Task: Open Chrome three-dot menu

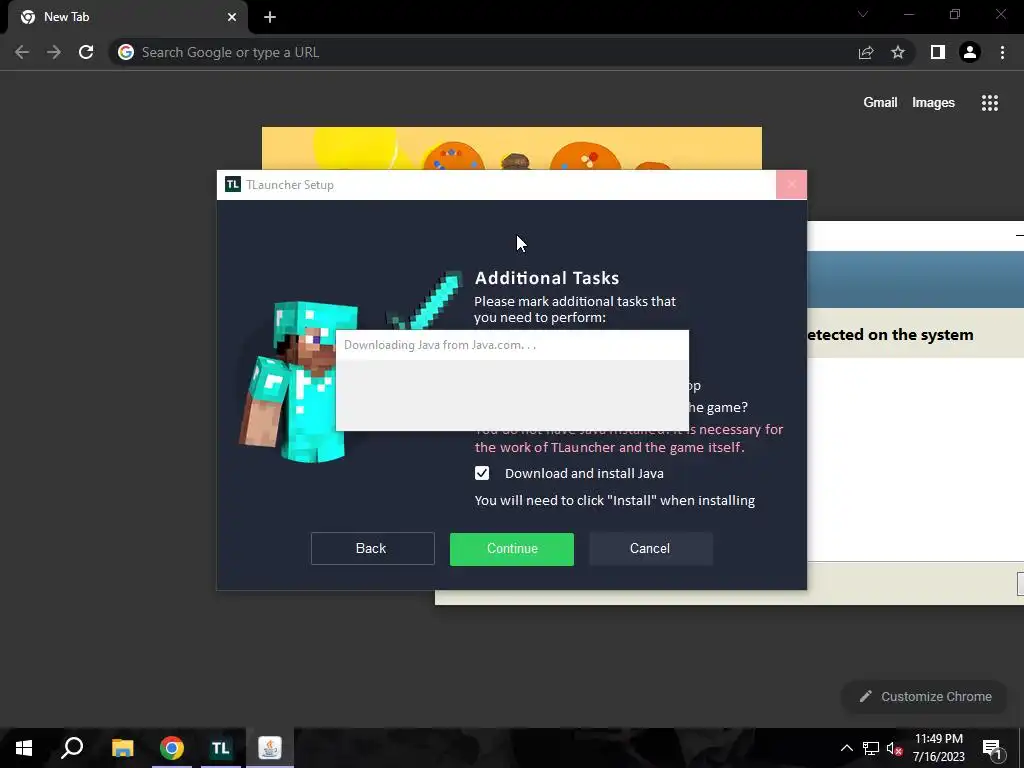Action: [1002, 52]
